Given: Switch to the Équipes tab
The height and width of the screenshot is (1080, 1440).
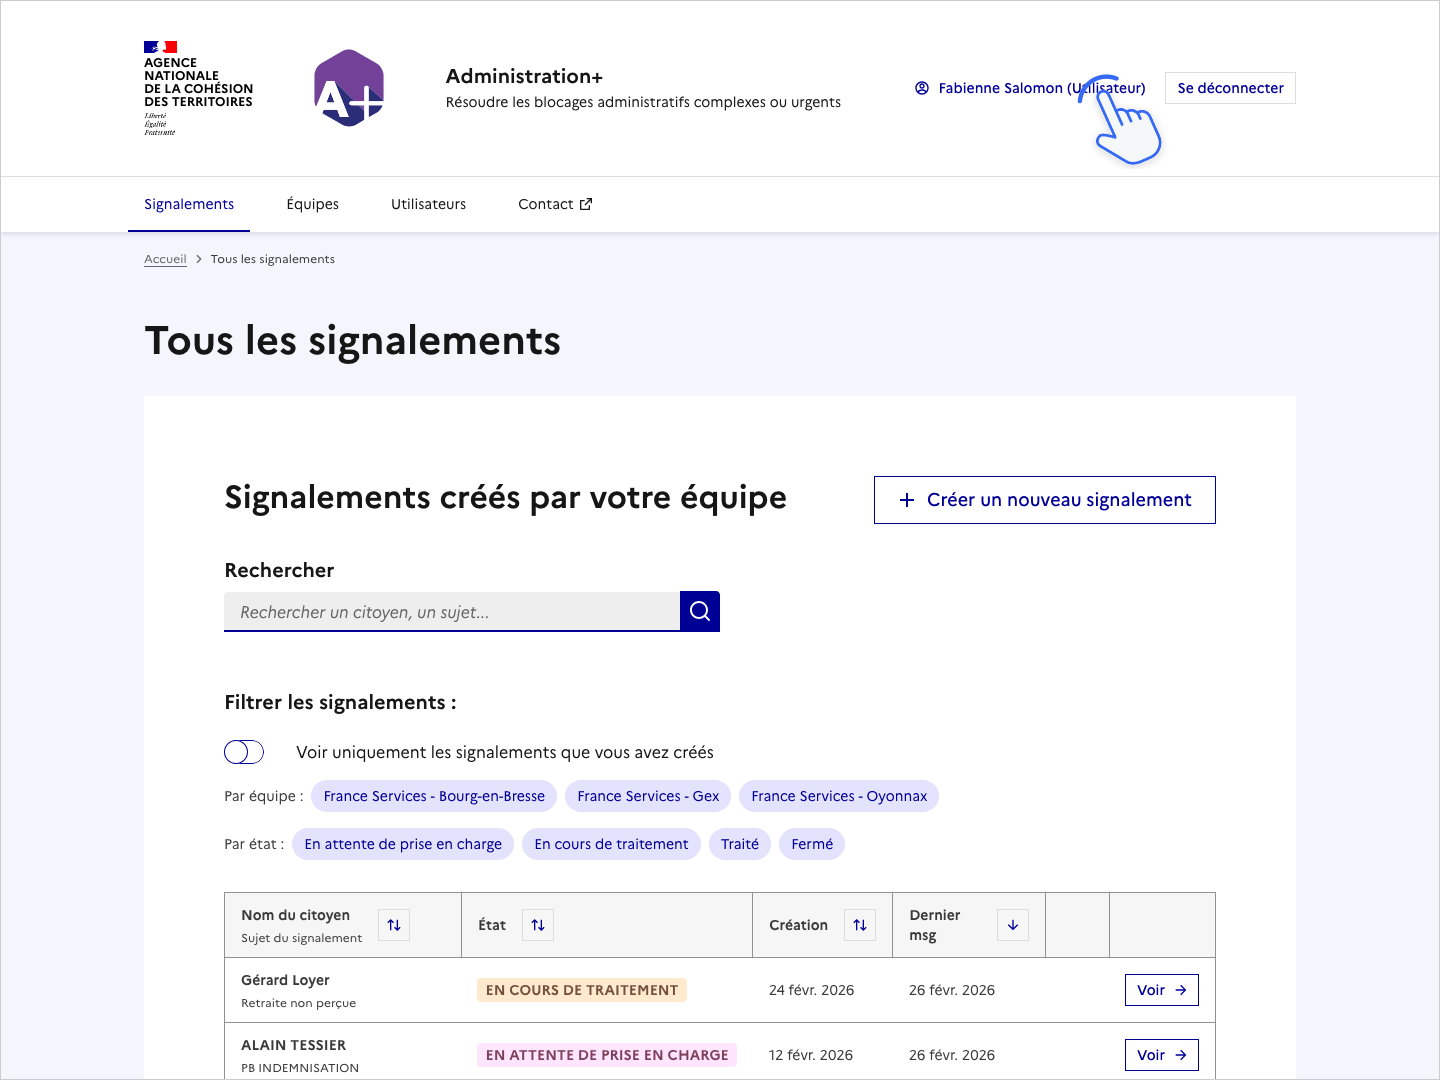Looking at the screenshot, I should (312, 204).
